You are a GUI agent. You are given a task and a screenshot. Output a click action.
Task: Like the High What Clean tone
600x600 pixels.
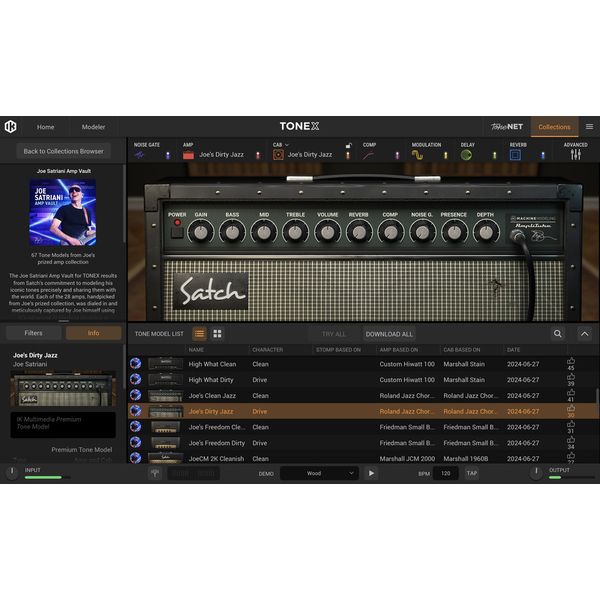point(571,361)
